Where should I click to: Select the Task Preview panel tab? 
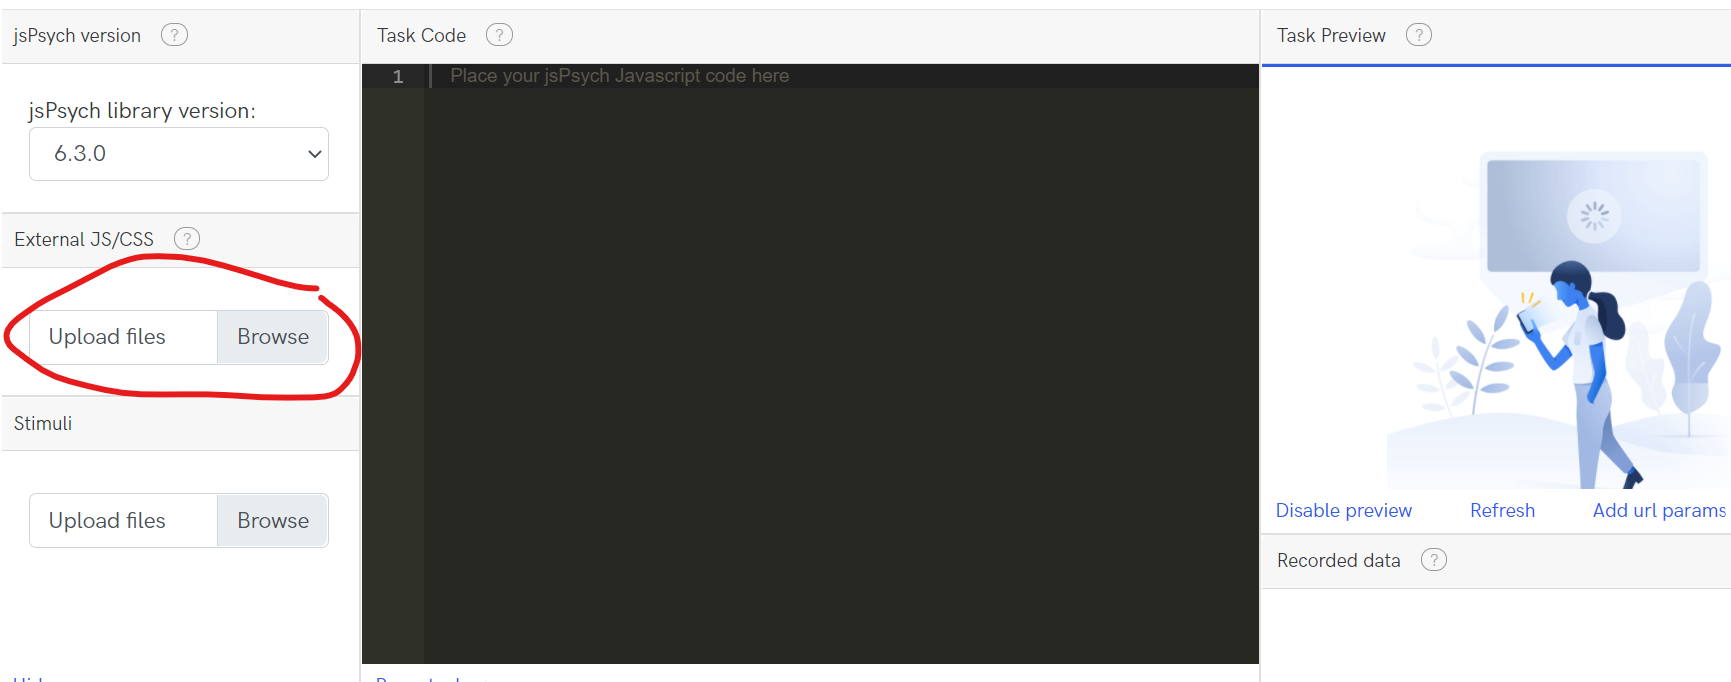click(x=1331, y=35)
